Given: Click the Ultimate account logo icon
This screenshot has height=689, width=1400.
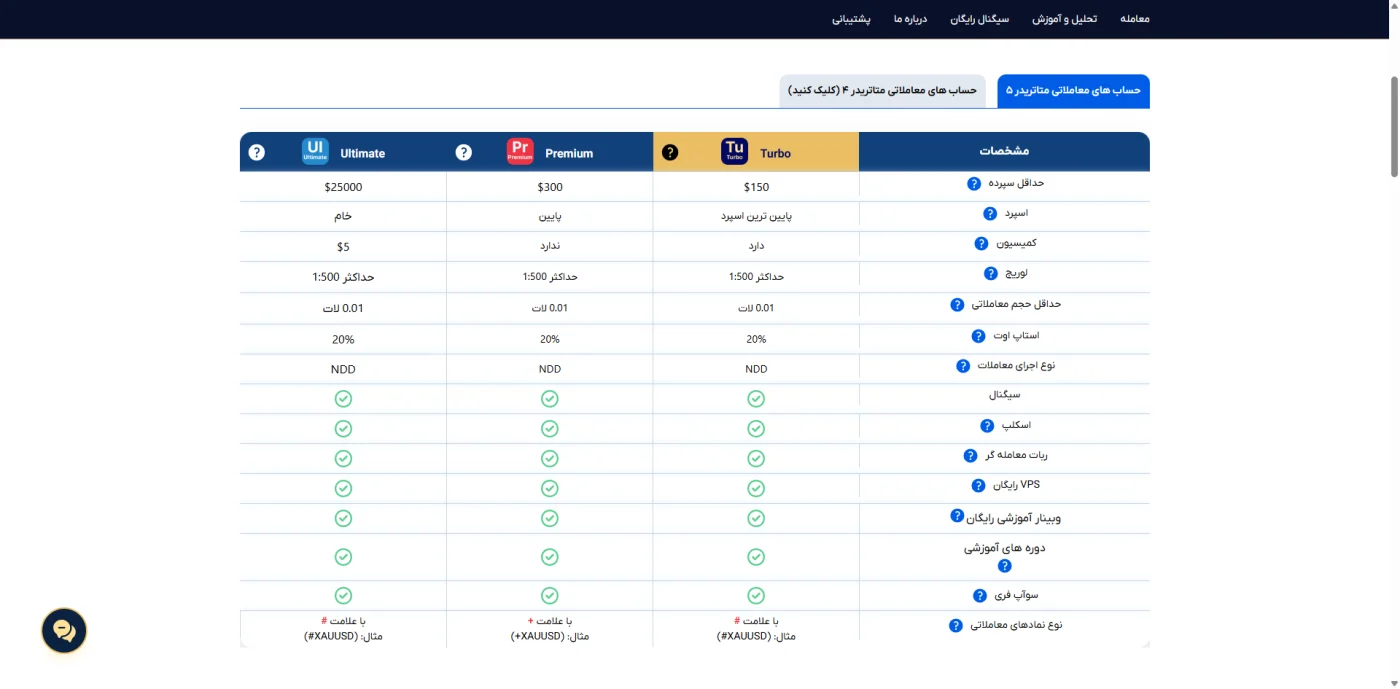Looking at the screenshot, I should coord(315,152).
